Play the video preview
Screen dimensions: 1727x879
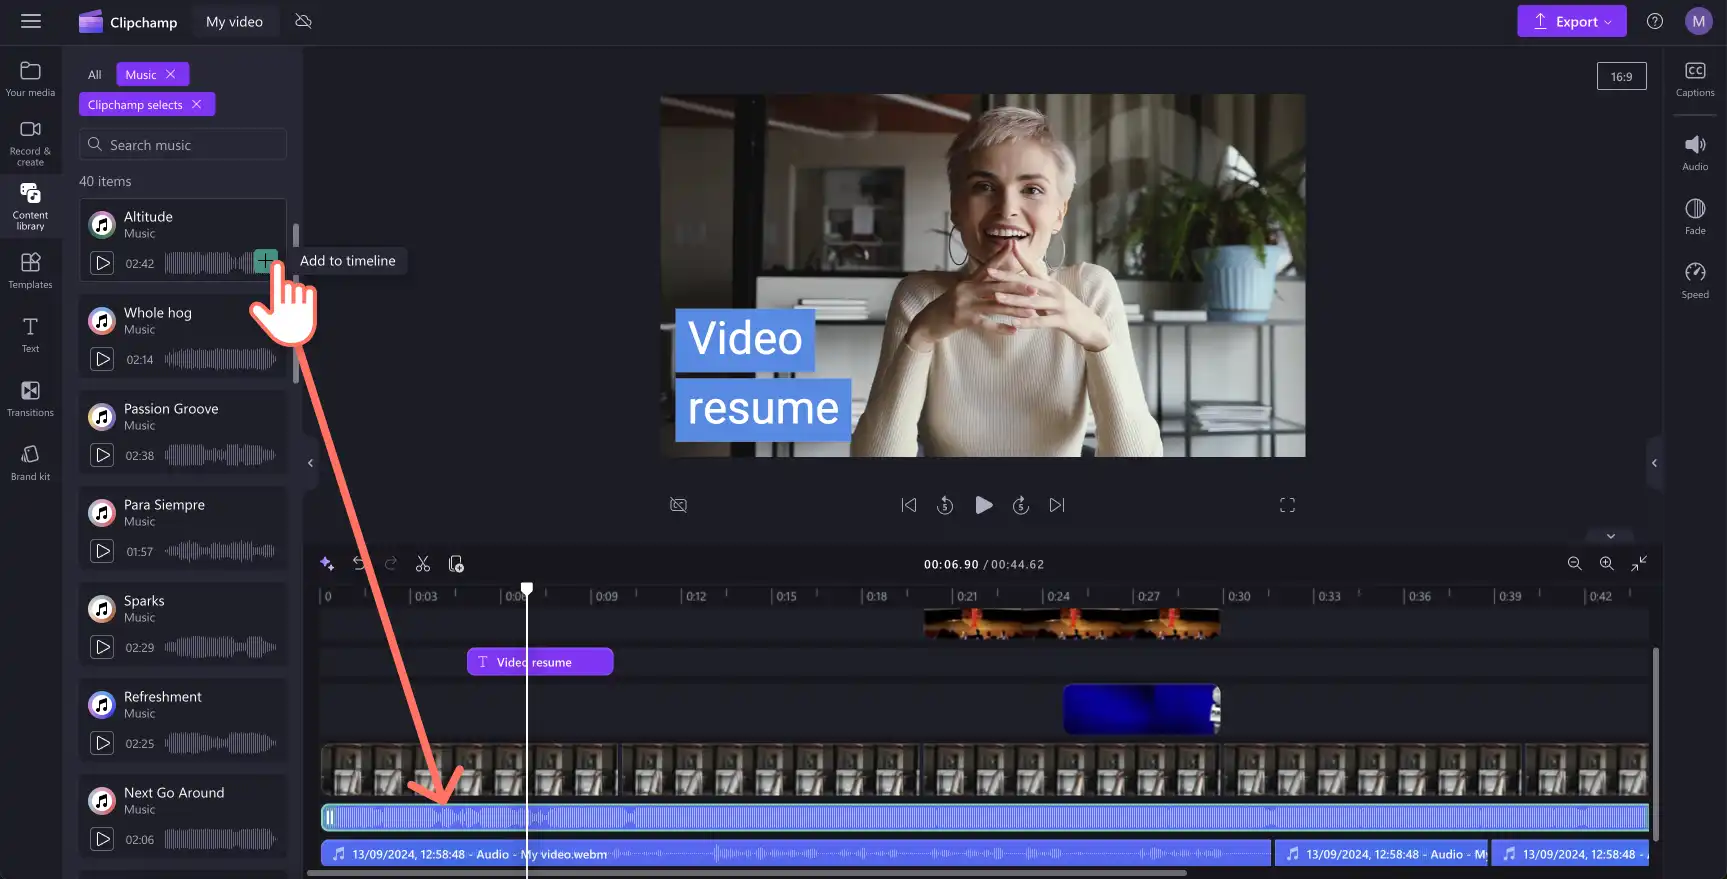point(984,505)
